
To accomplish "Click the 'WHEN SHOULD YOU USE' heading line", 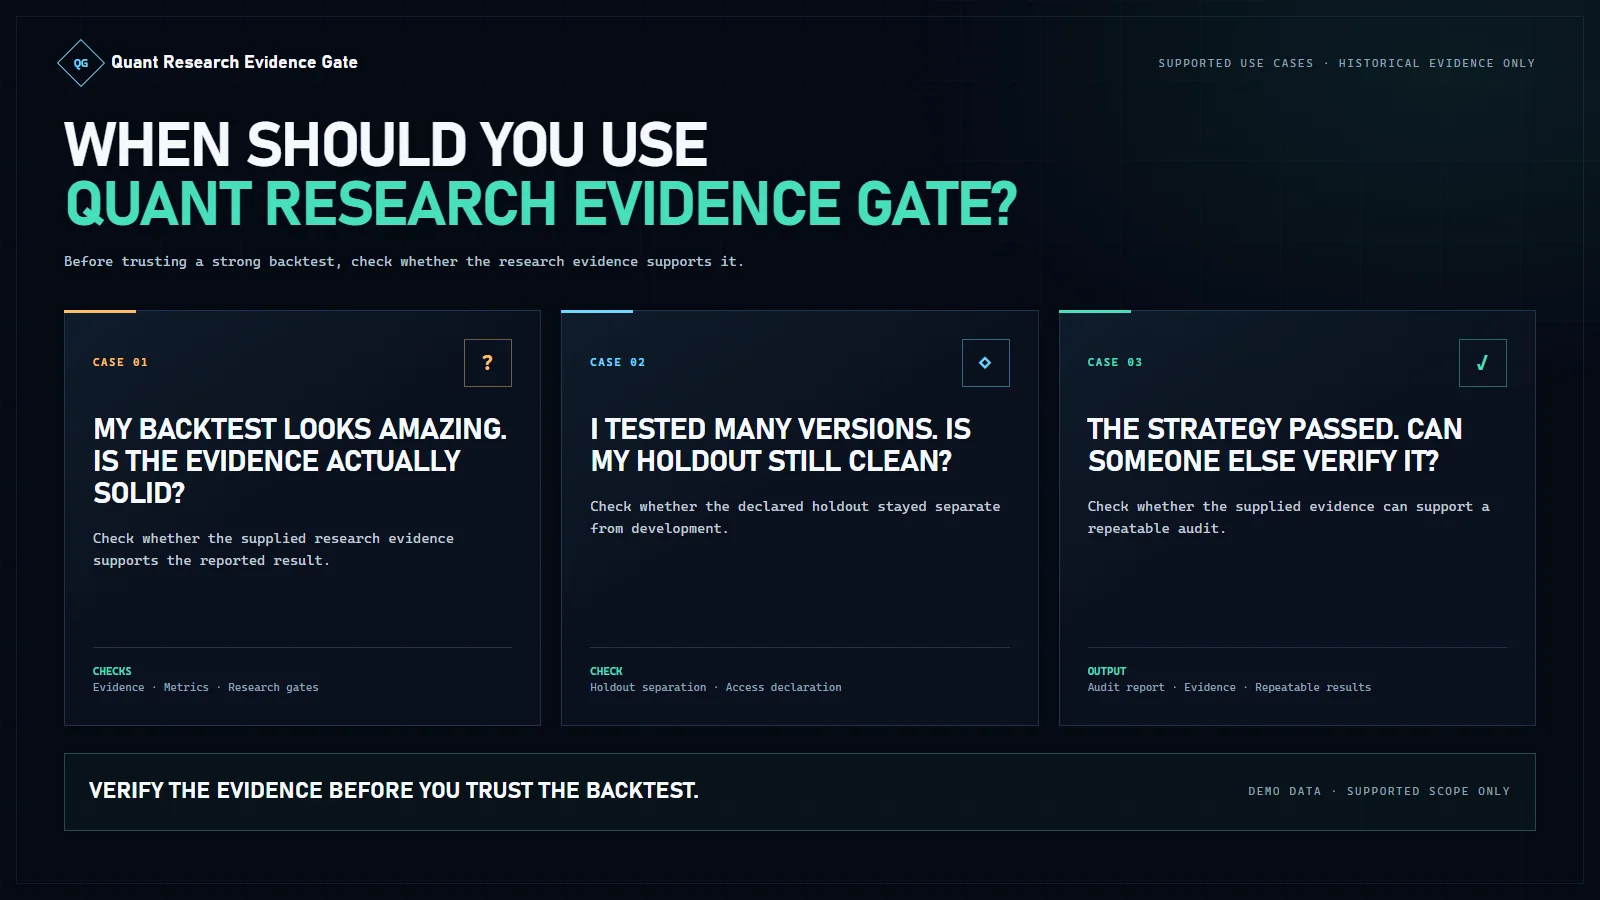I will (386, 144).
